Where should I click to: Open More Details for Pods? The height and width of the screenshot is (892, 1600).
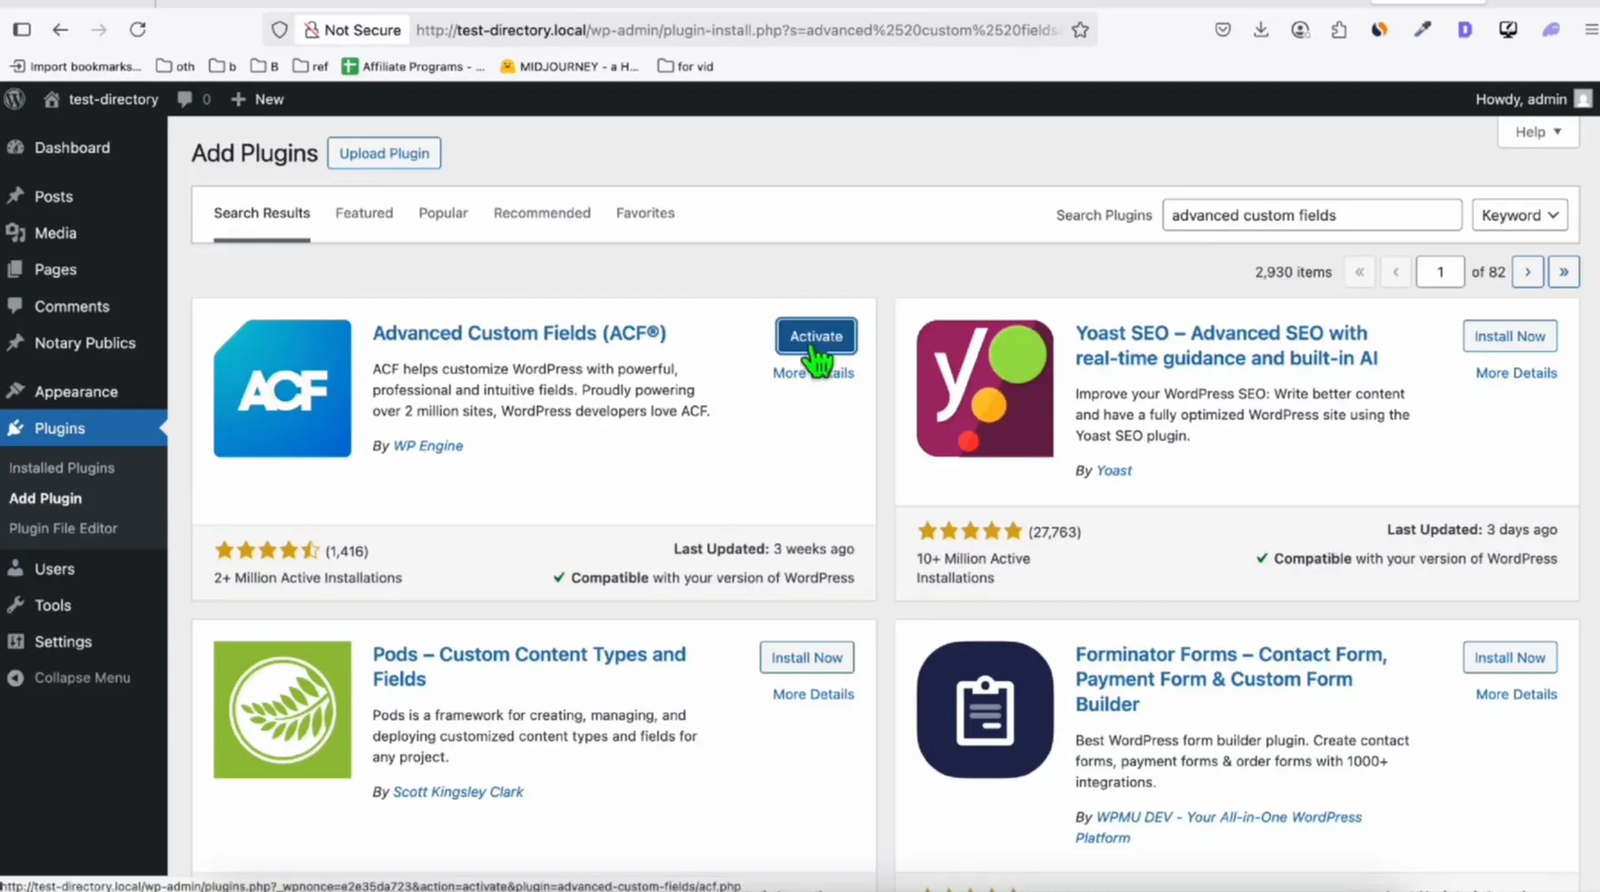point(813,694)
